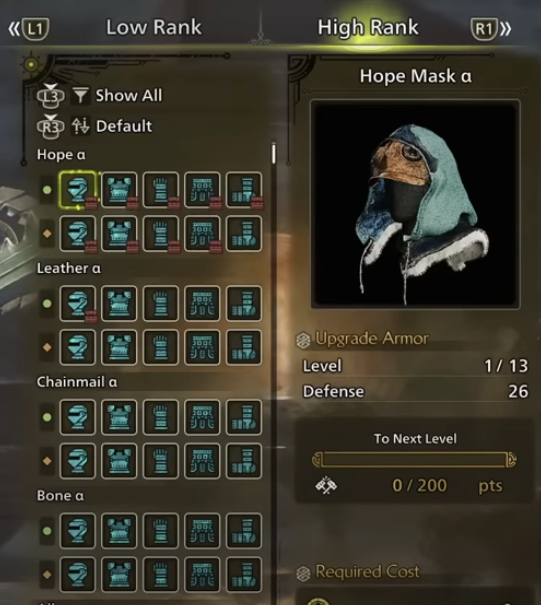Pick Chainmail α waist armor in green-dot row

202,417
